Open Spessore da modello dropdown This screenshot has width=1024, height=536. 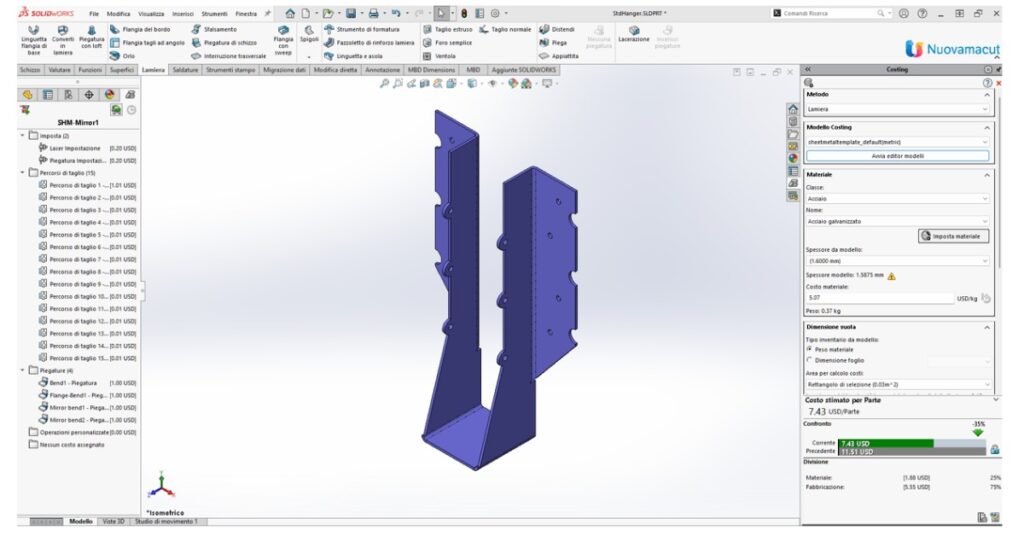(897, 260)
